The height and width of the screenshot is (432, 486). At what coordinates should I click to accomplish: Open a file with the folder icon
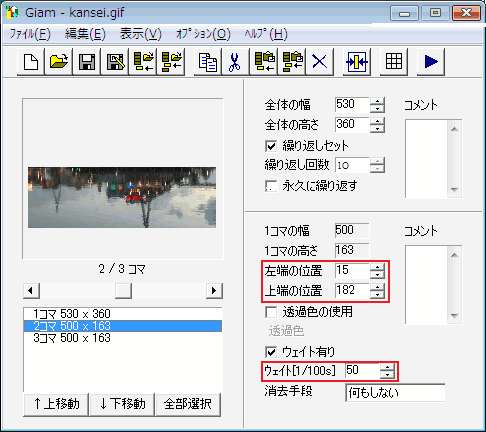coord(59,62)
